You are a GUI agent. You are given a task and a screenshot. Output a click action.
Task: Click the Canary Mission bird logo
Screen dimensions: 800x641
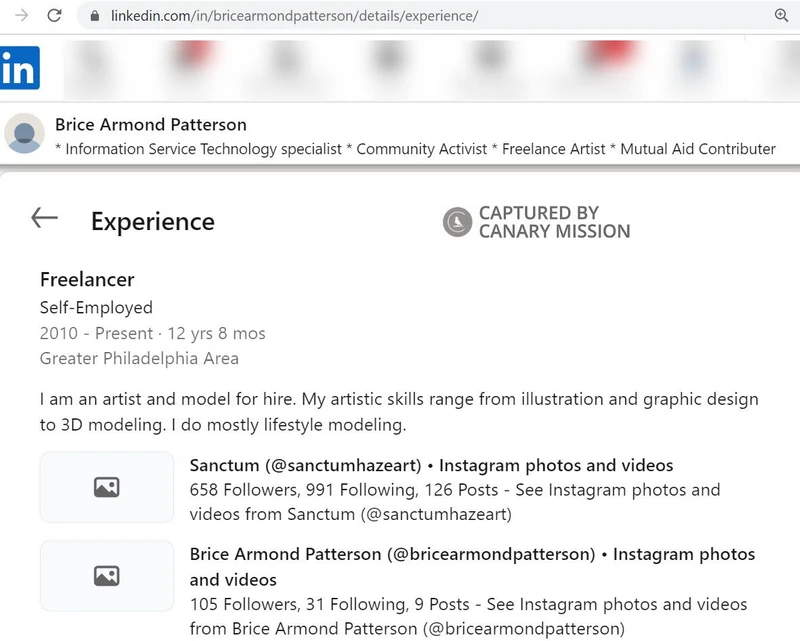458,221
